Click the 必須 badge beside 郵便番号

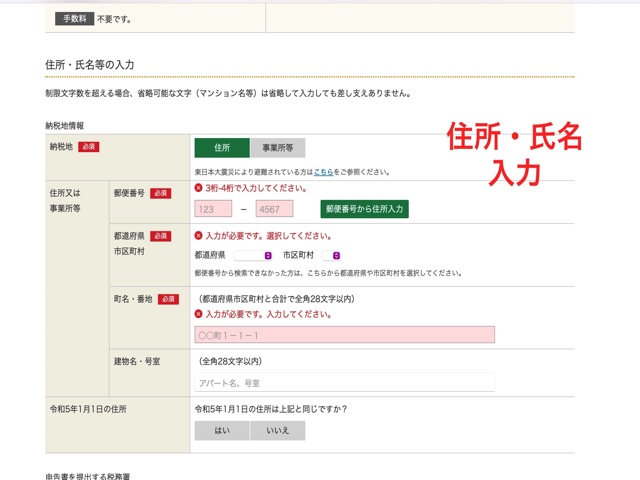(160, 192)
